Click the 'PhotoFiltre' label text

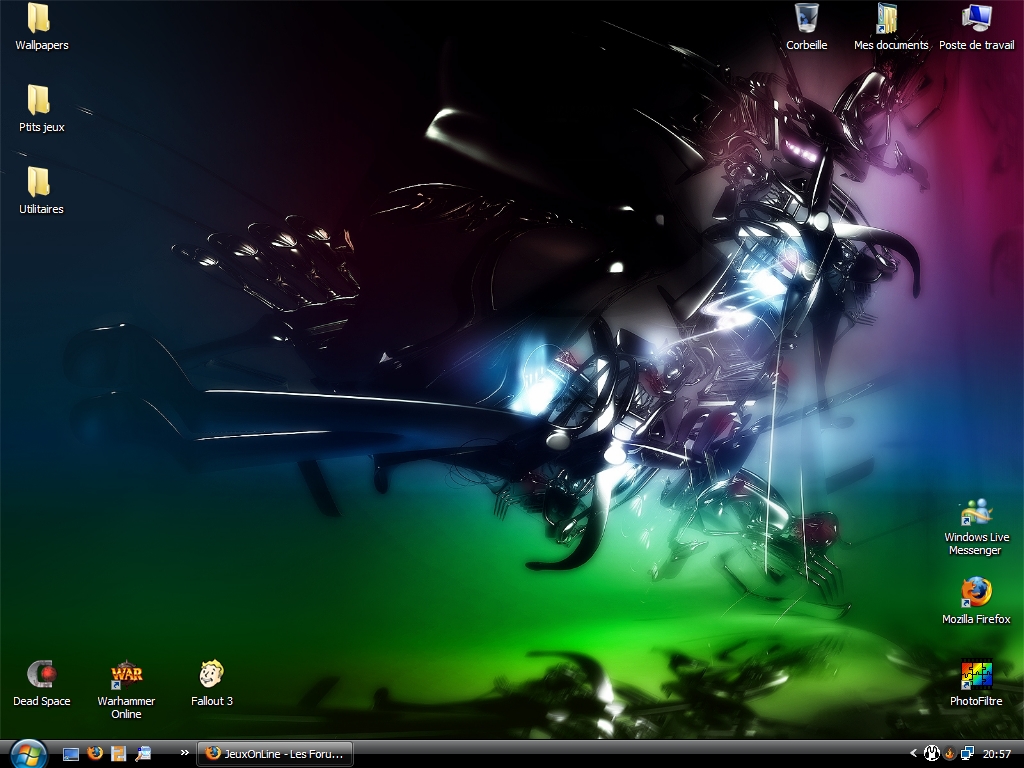click(976, 701)
